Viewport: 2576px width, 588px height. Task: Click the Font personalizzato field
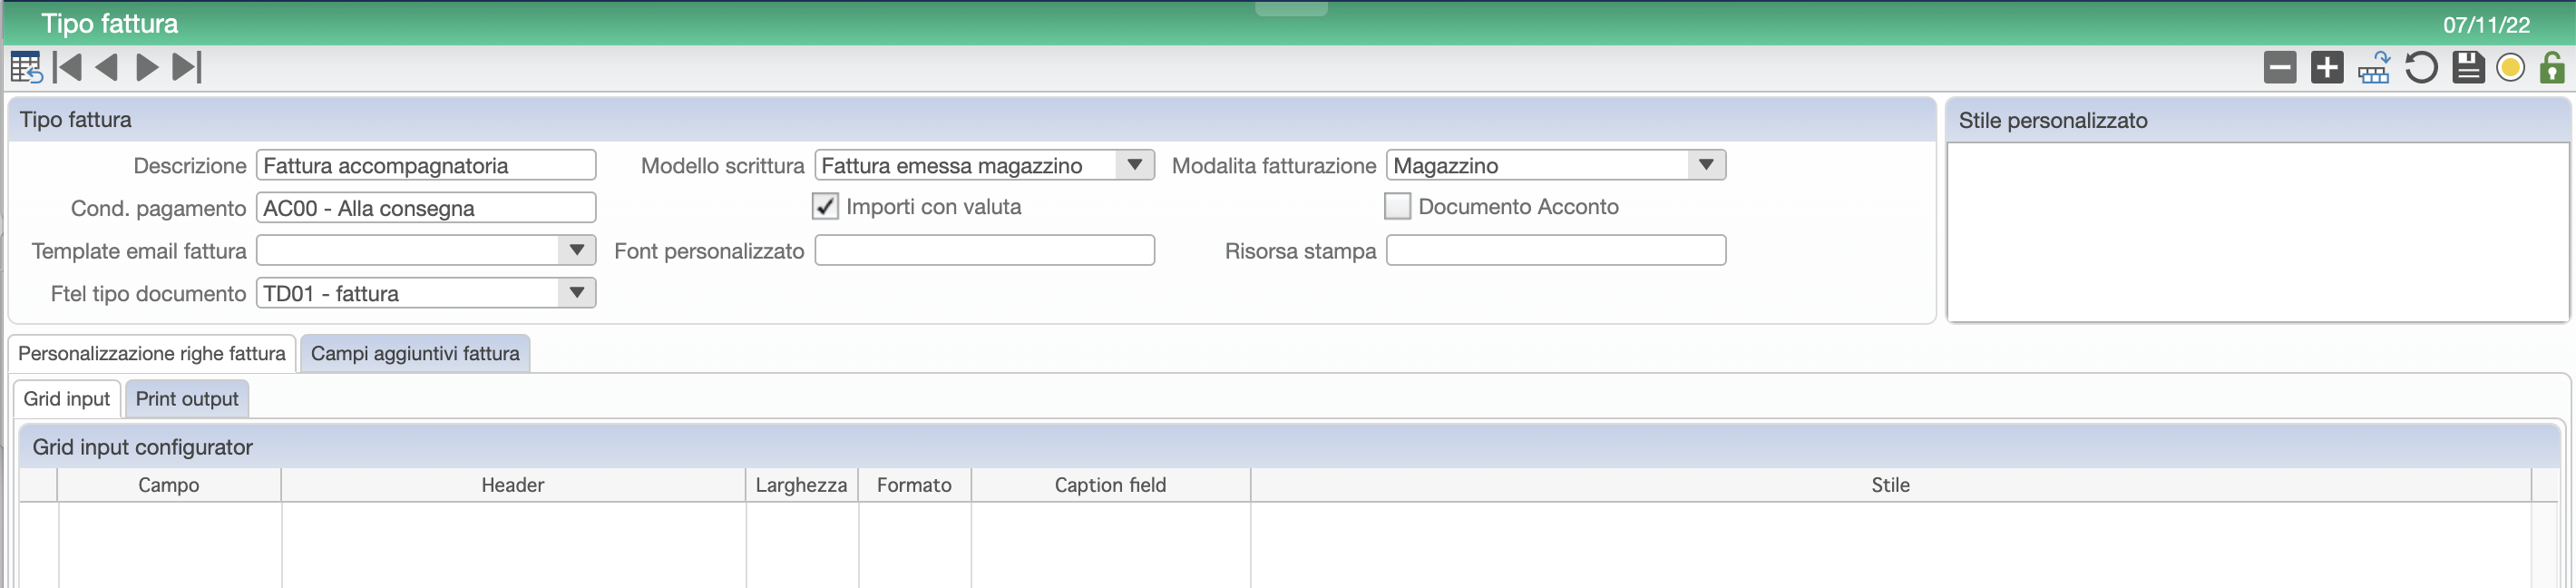[x=984, y=250]
